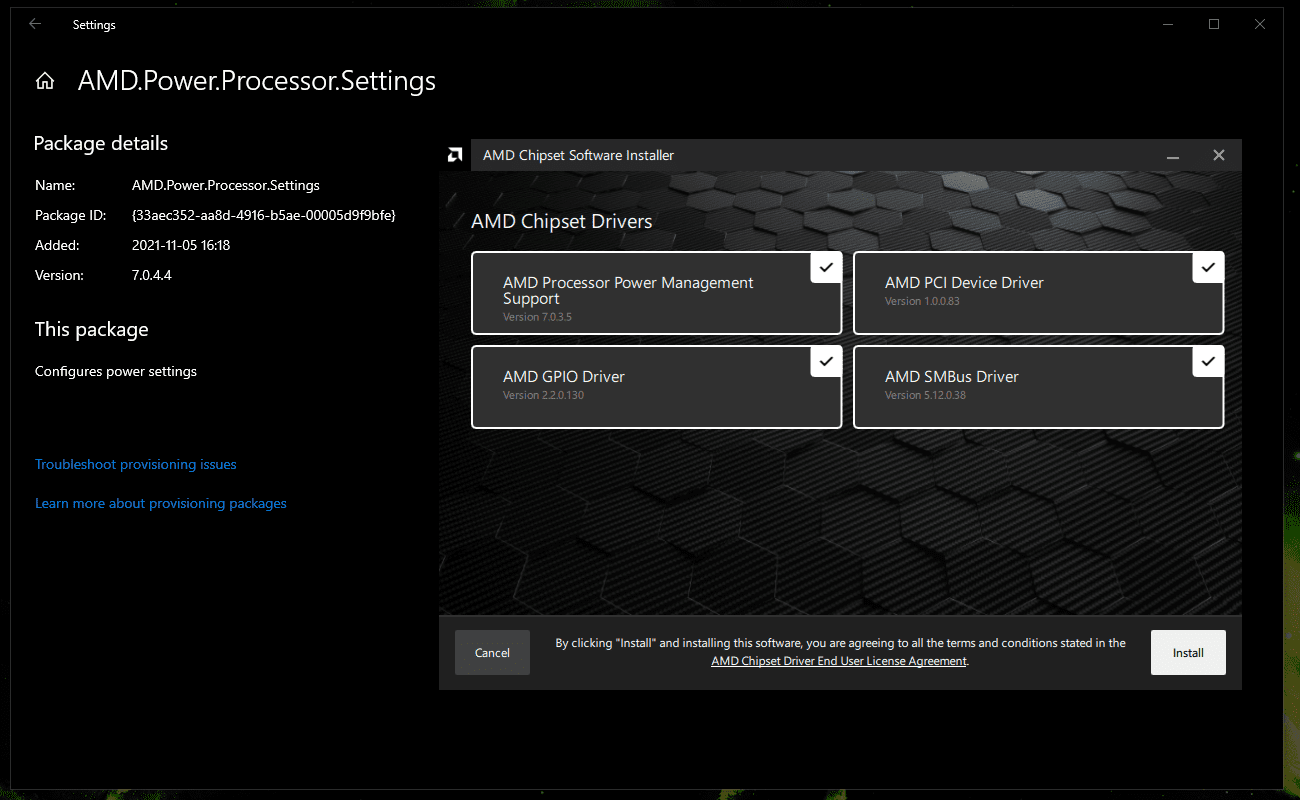
Task: Open Settings home via house icon
Action: click(x=44, y=81)
